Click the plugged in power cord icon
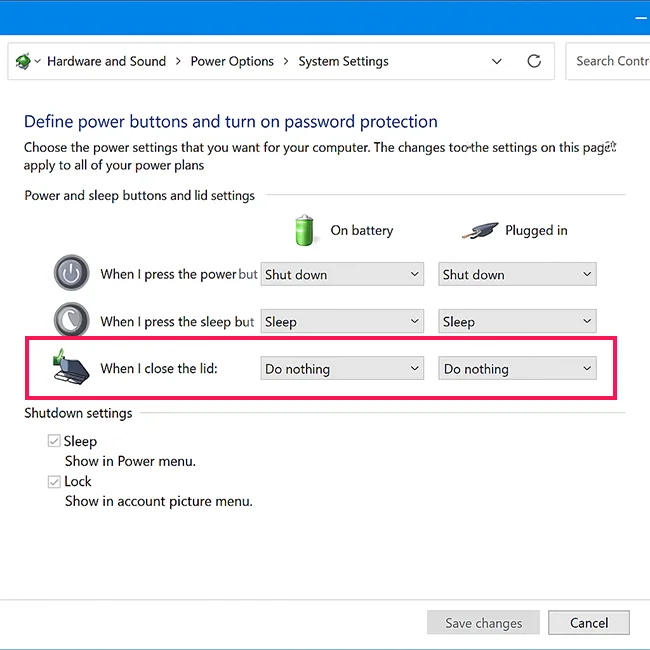650x650 pixels. click(x=480, y=230)
